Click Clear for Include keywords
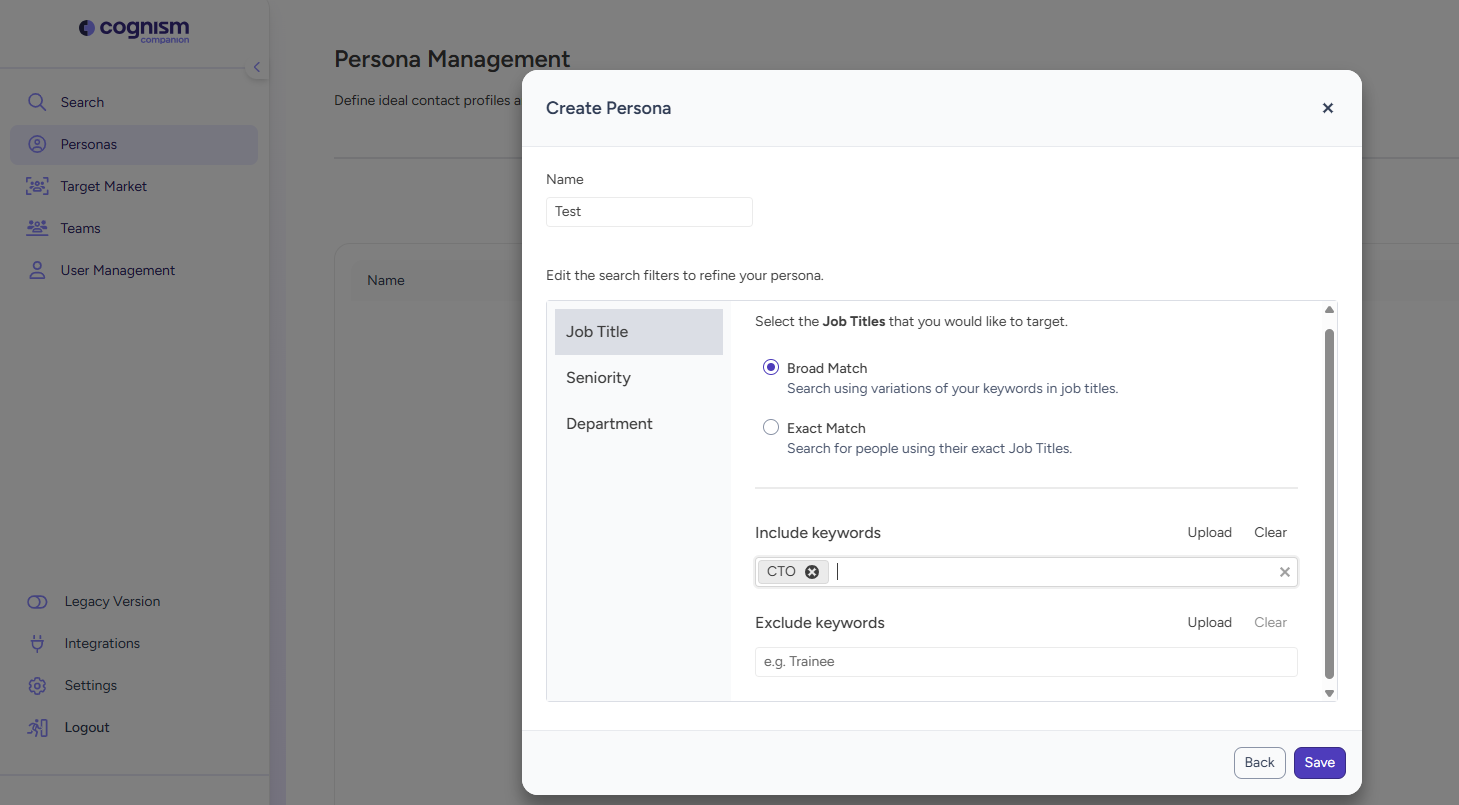Viewport: 1459px width, 805px height. 1270,533
